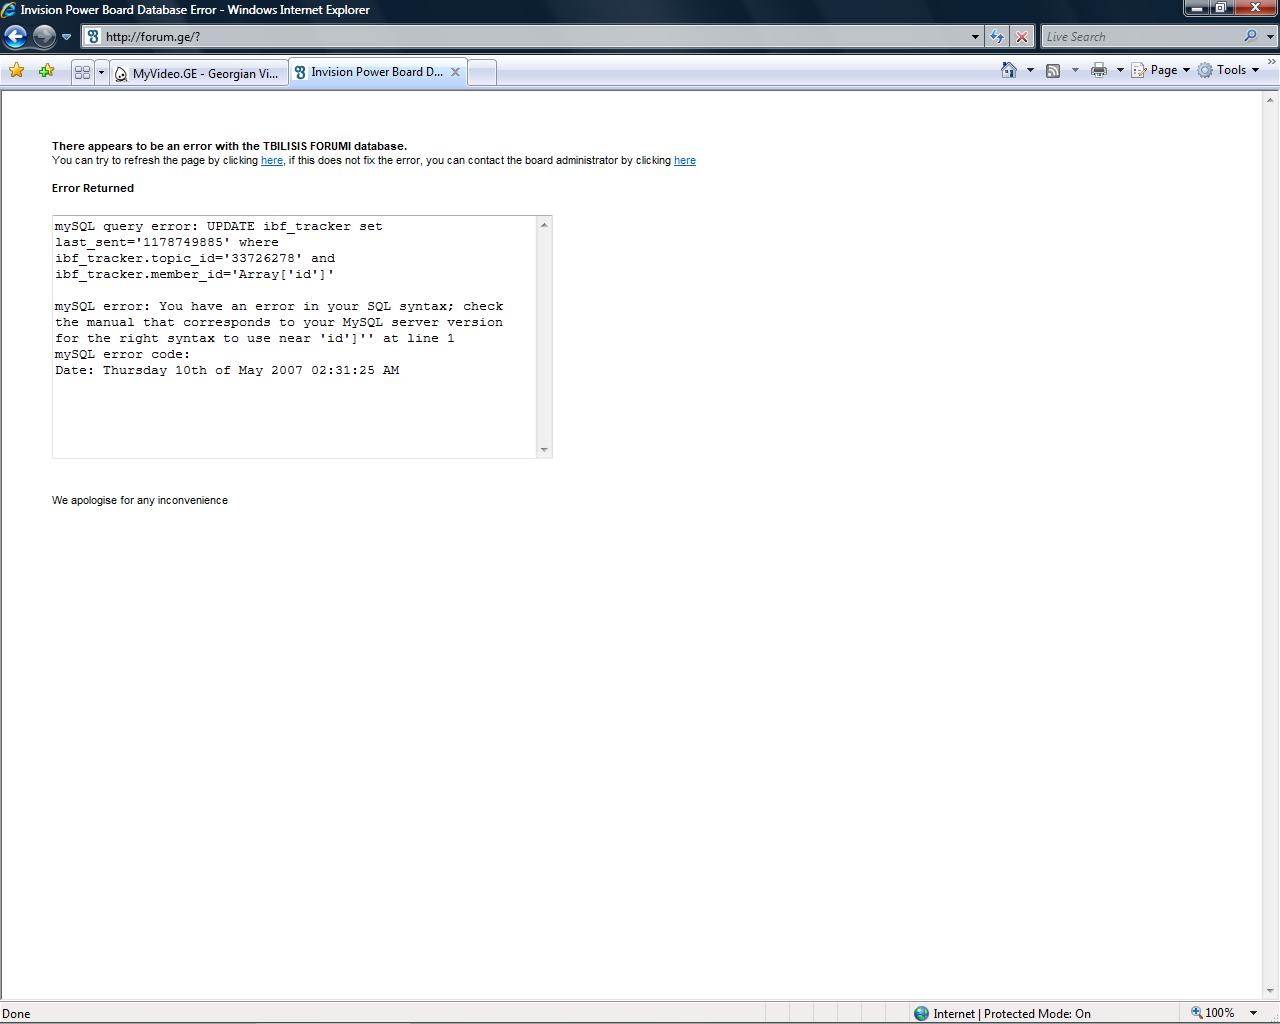Viewport: 1280px width, 1024px height.
Task: Close the Invision Power Board tab
Action: (x=455, y=72)
